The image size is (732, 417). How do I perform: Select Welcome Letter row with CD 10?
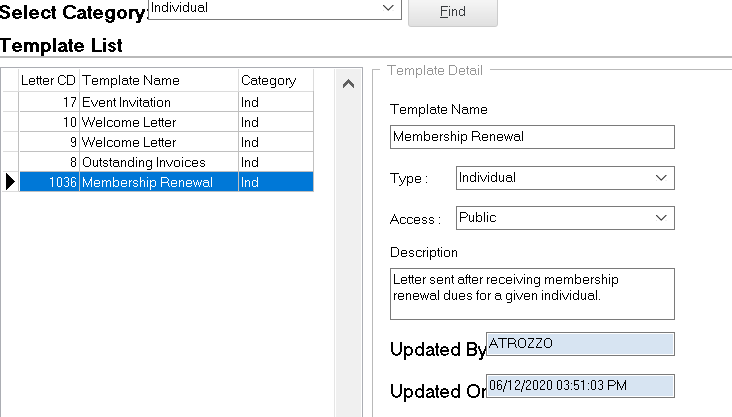point(166,122)
